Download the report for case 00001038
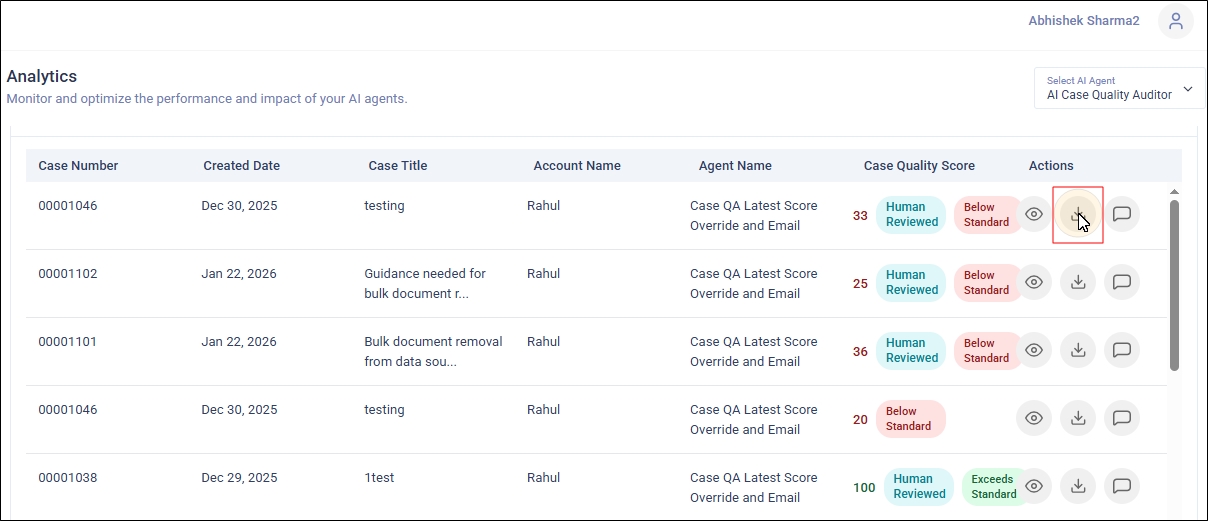The height and width of the screenshot is (521, 1208). point(1078,486)
